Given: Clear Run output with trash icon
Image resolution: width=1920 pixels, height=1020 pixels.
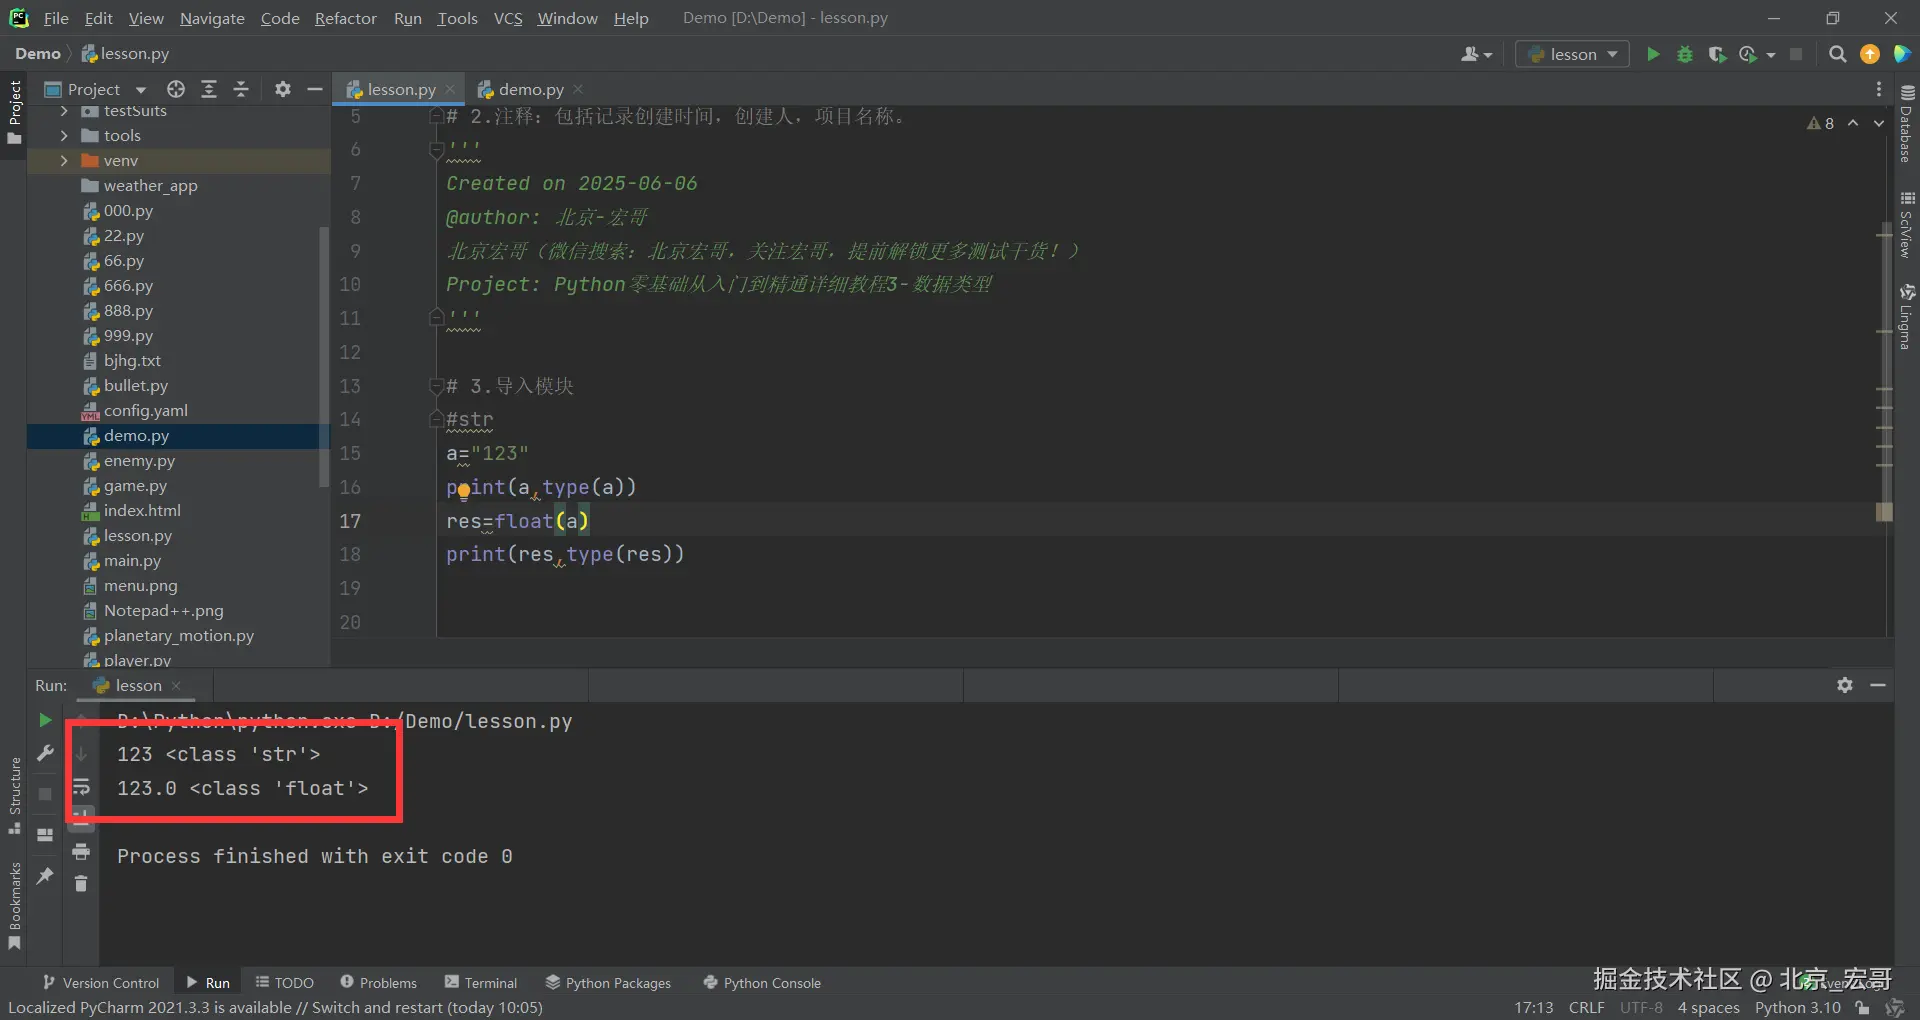Looking at the screenshot, I should click(81, 884).
